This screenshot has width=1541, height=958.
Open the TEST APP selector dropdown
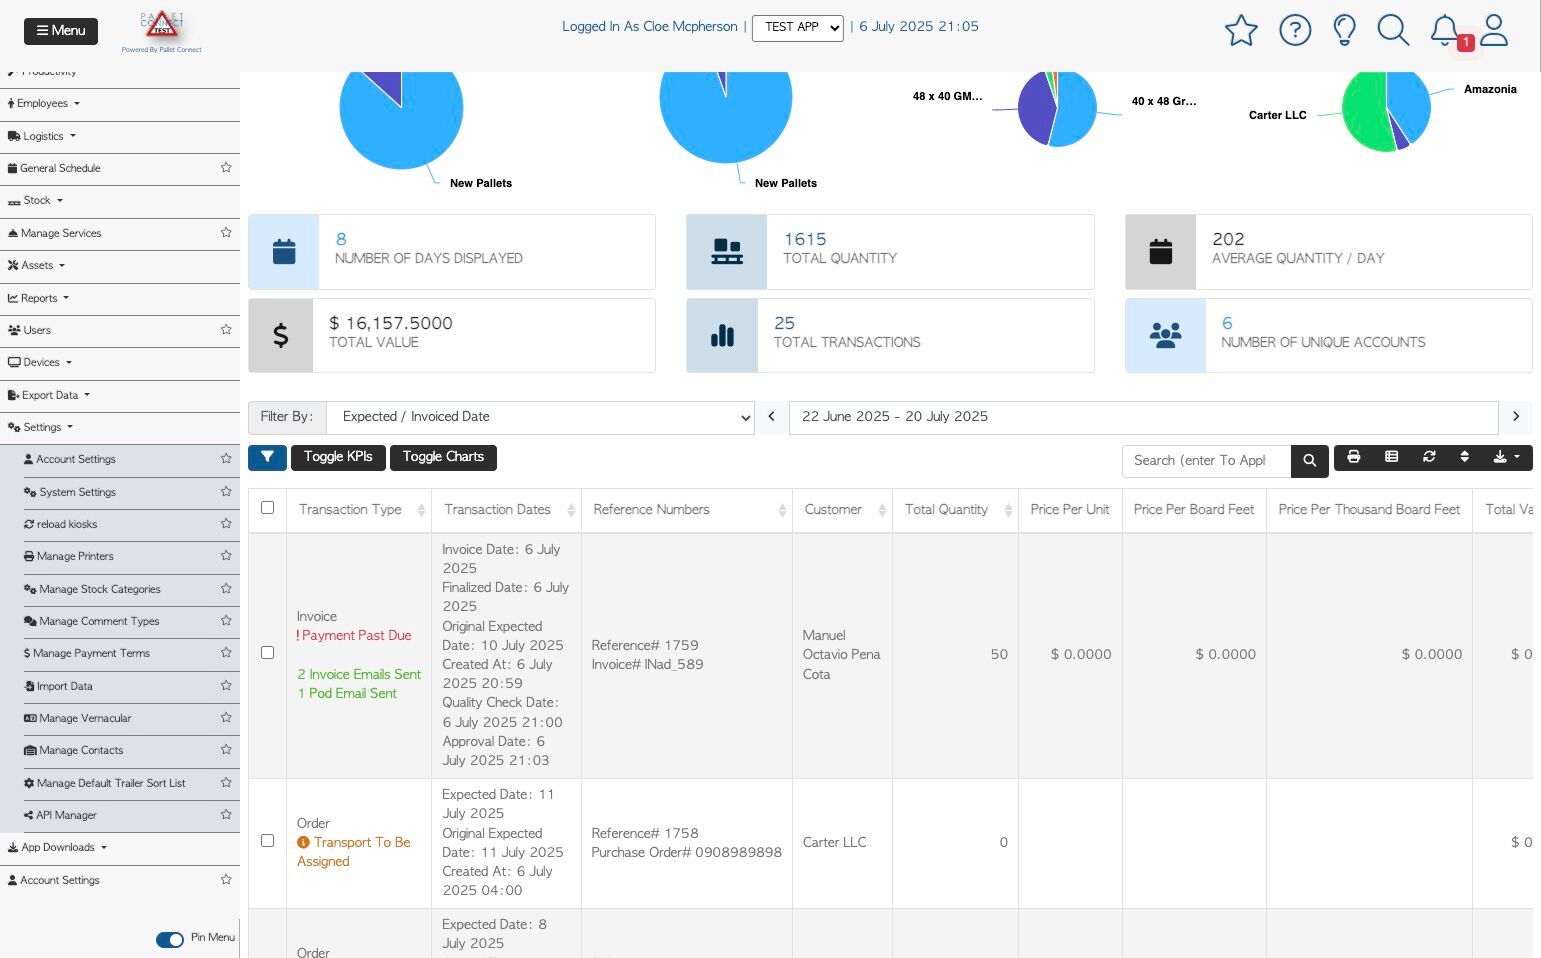coord(798,28)
